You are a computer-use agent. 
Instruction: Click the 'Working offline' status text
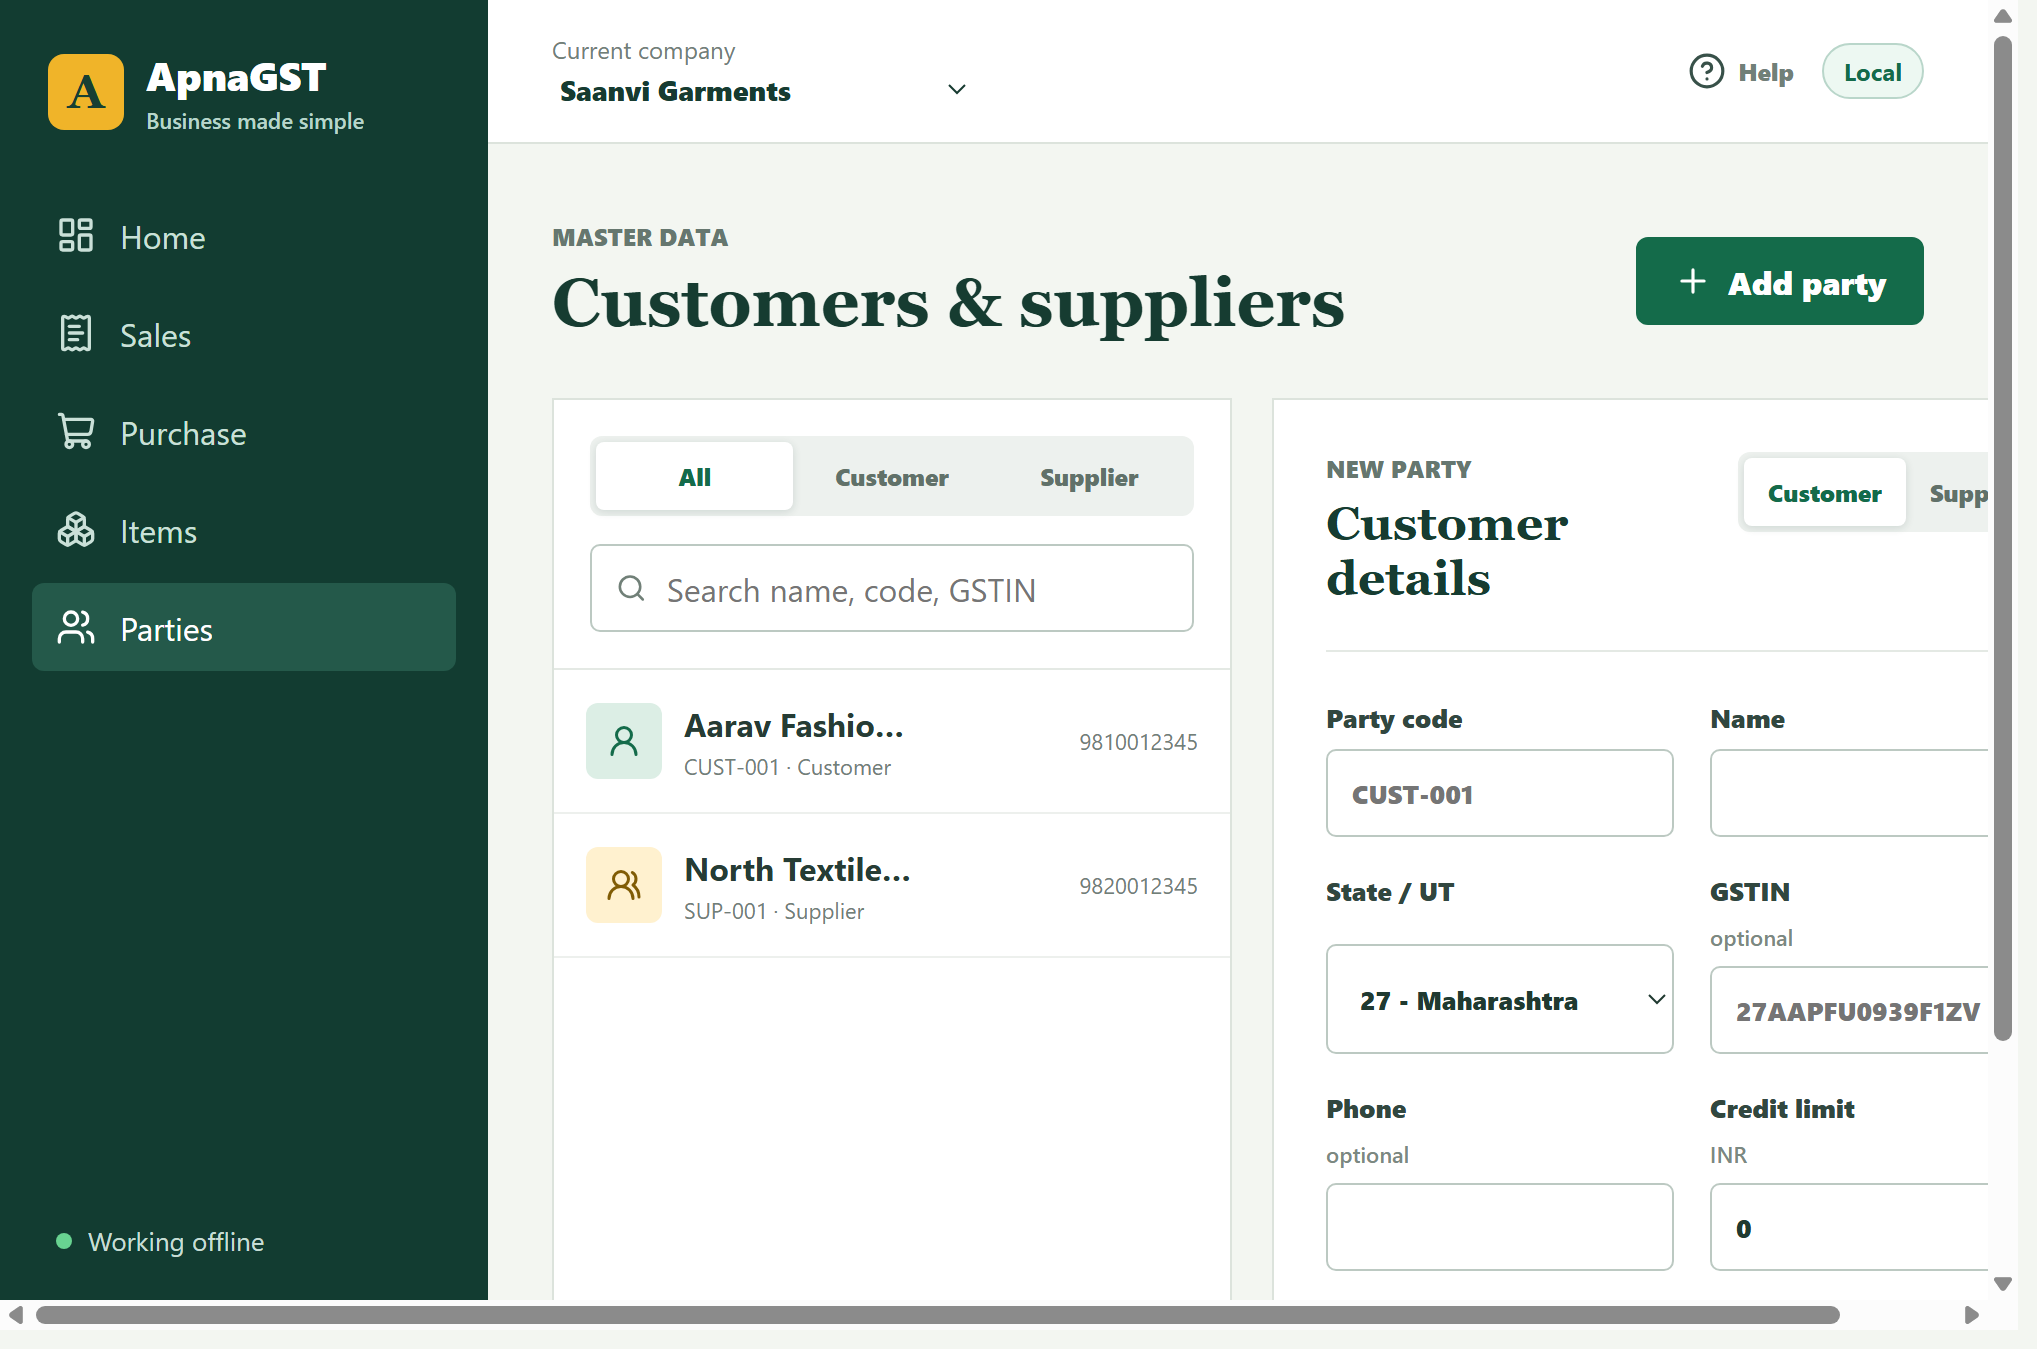176,1242
